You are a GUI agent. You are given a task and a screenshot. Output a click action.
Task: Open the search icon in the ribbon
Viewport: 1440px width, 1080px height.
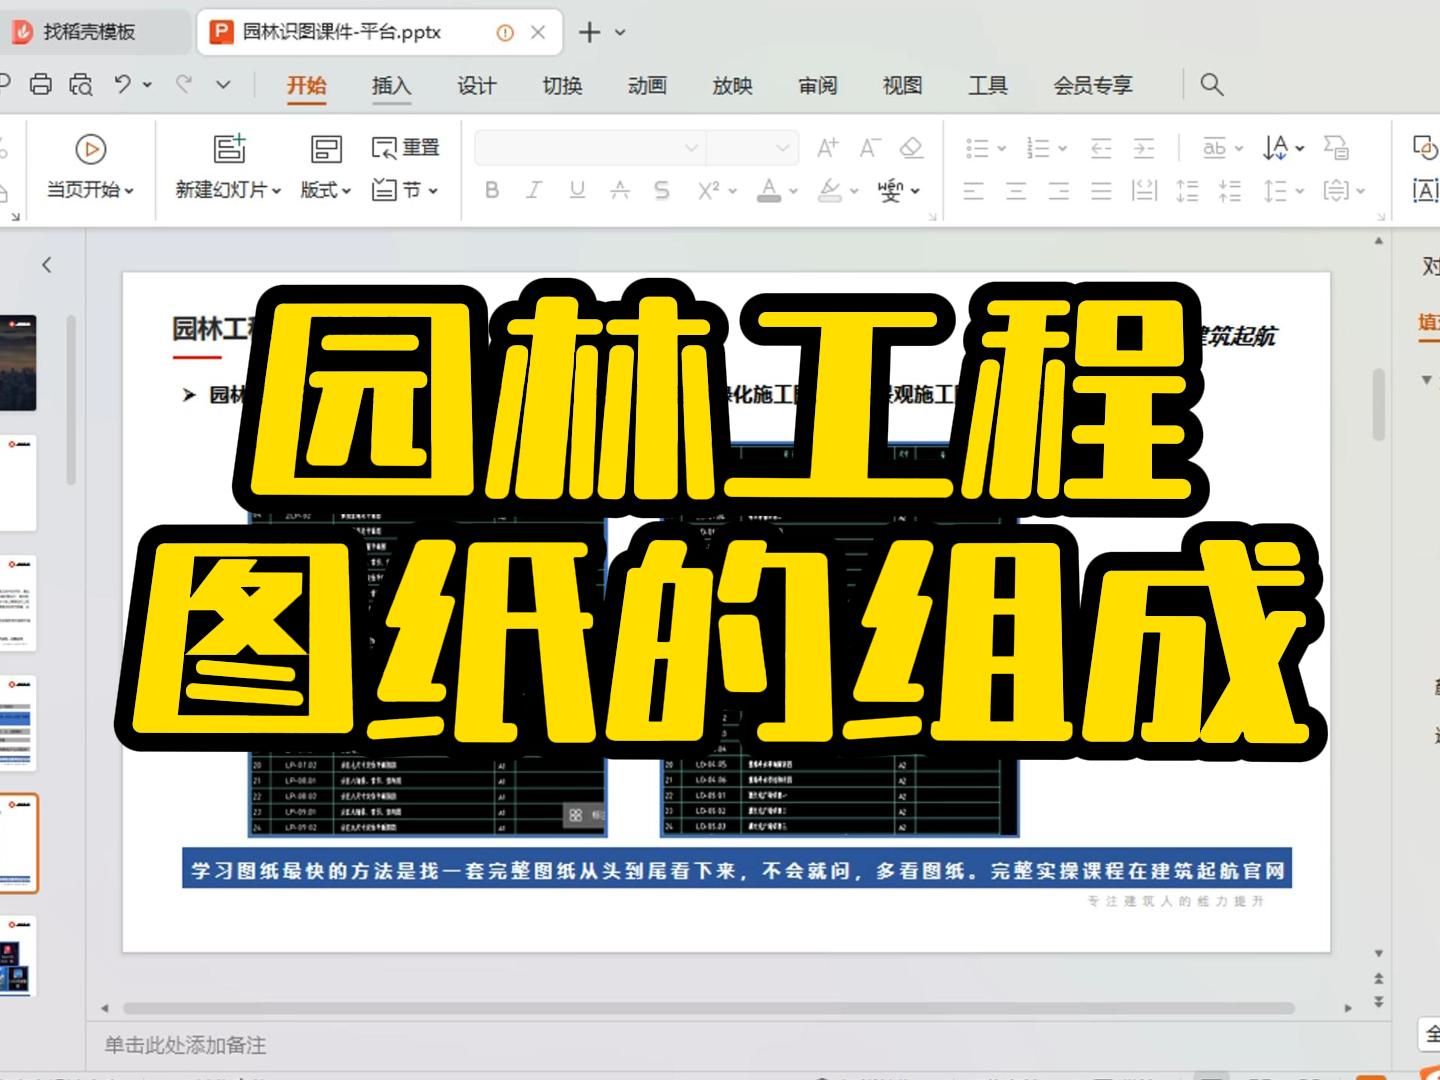pyautogui.click(x=1210, y=85)
